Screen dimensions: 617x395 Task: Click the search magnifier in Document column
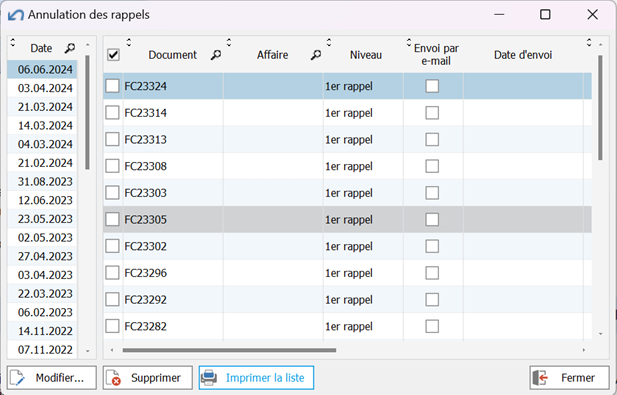coord(216,55)
